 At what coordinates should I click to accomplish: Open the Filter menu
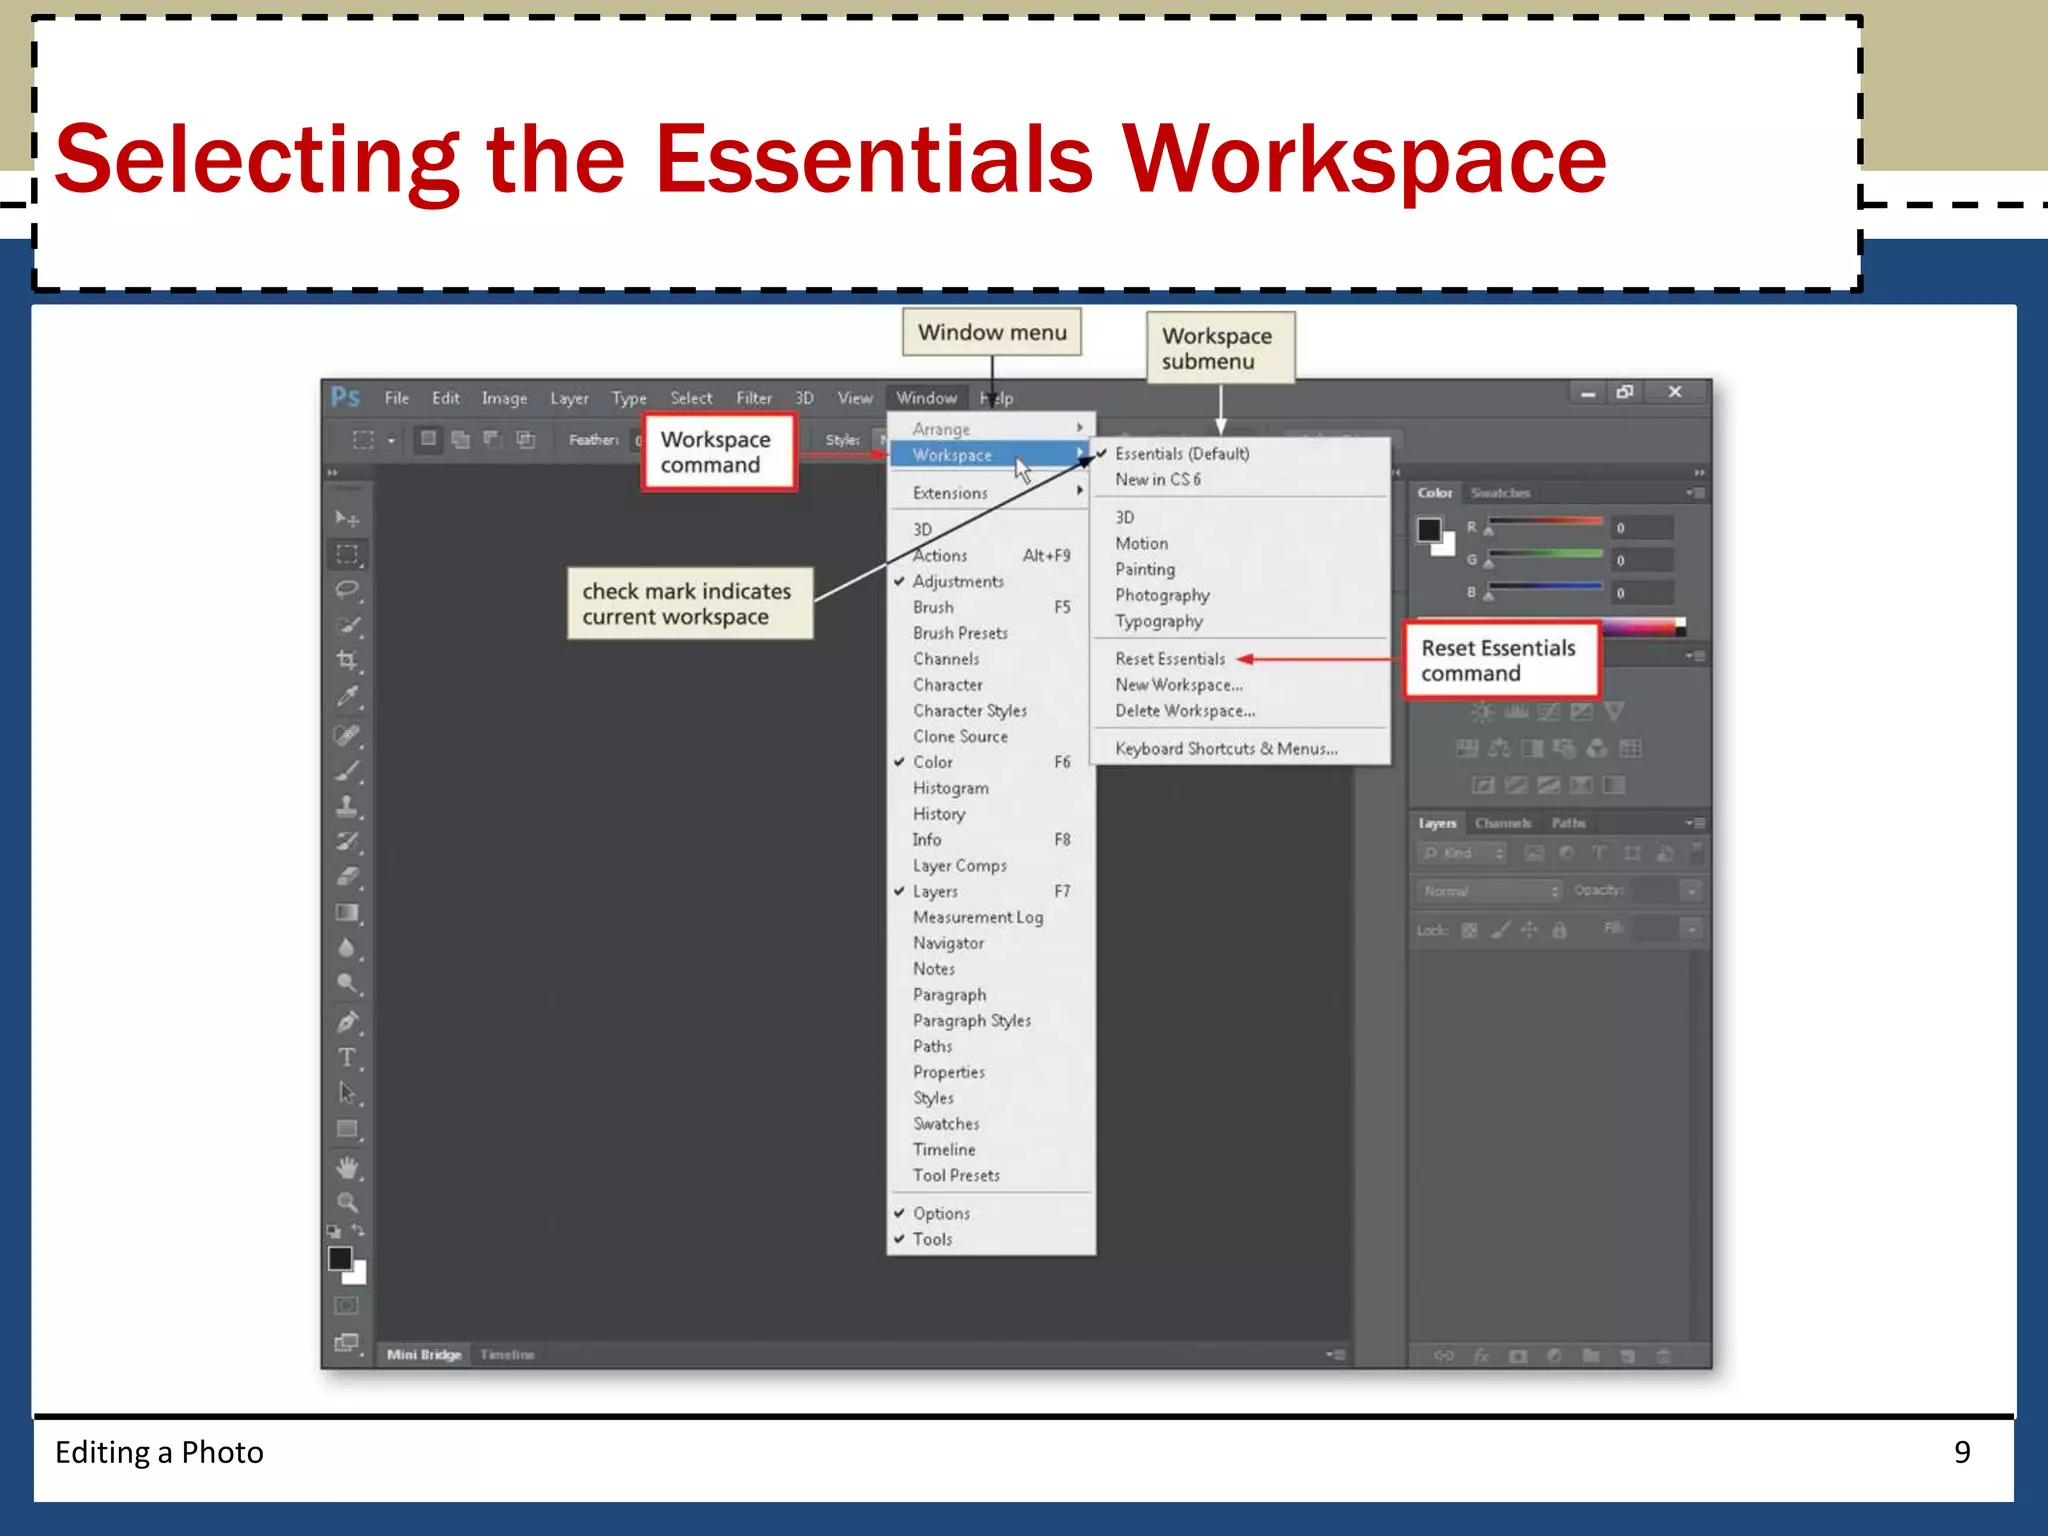pos(754,398)
